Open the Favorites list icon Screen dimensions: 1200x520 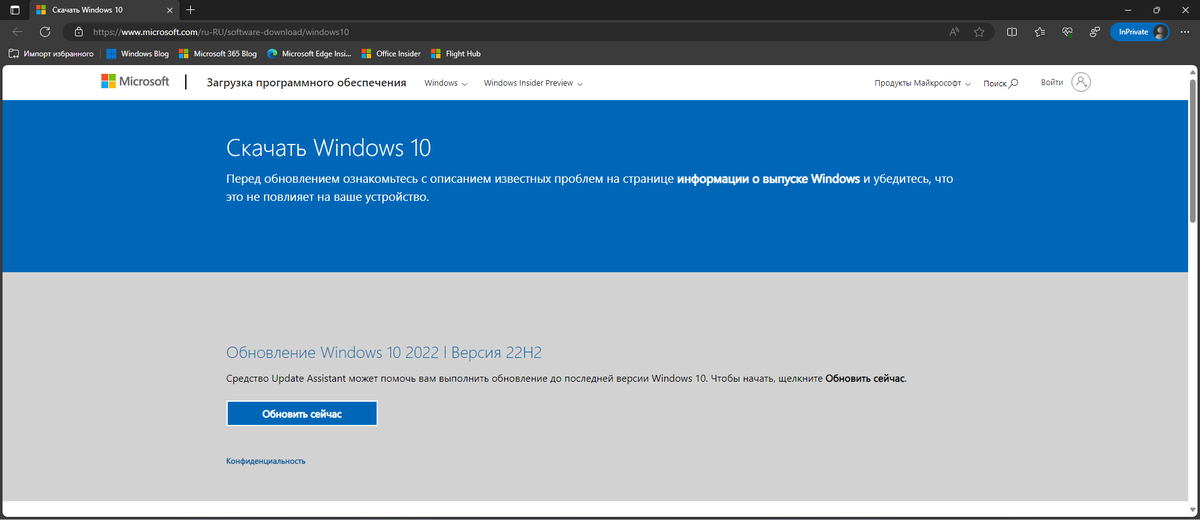point(1040,32)
